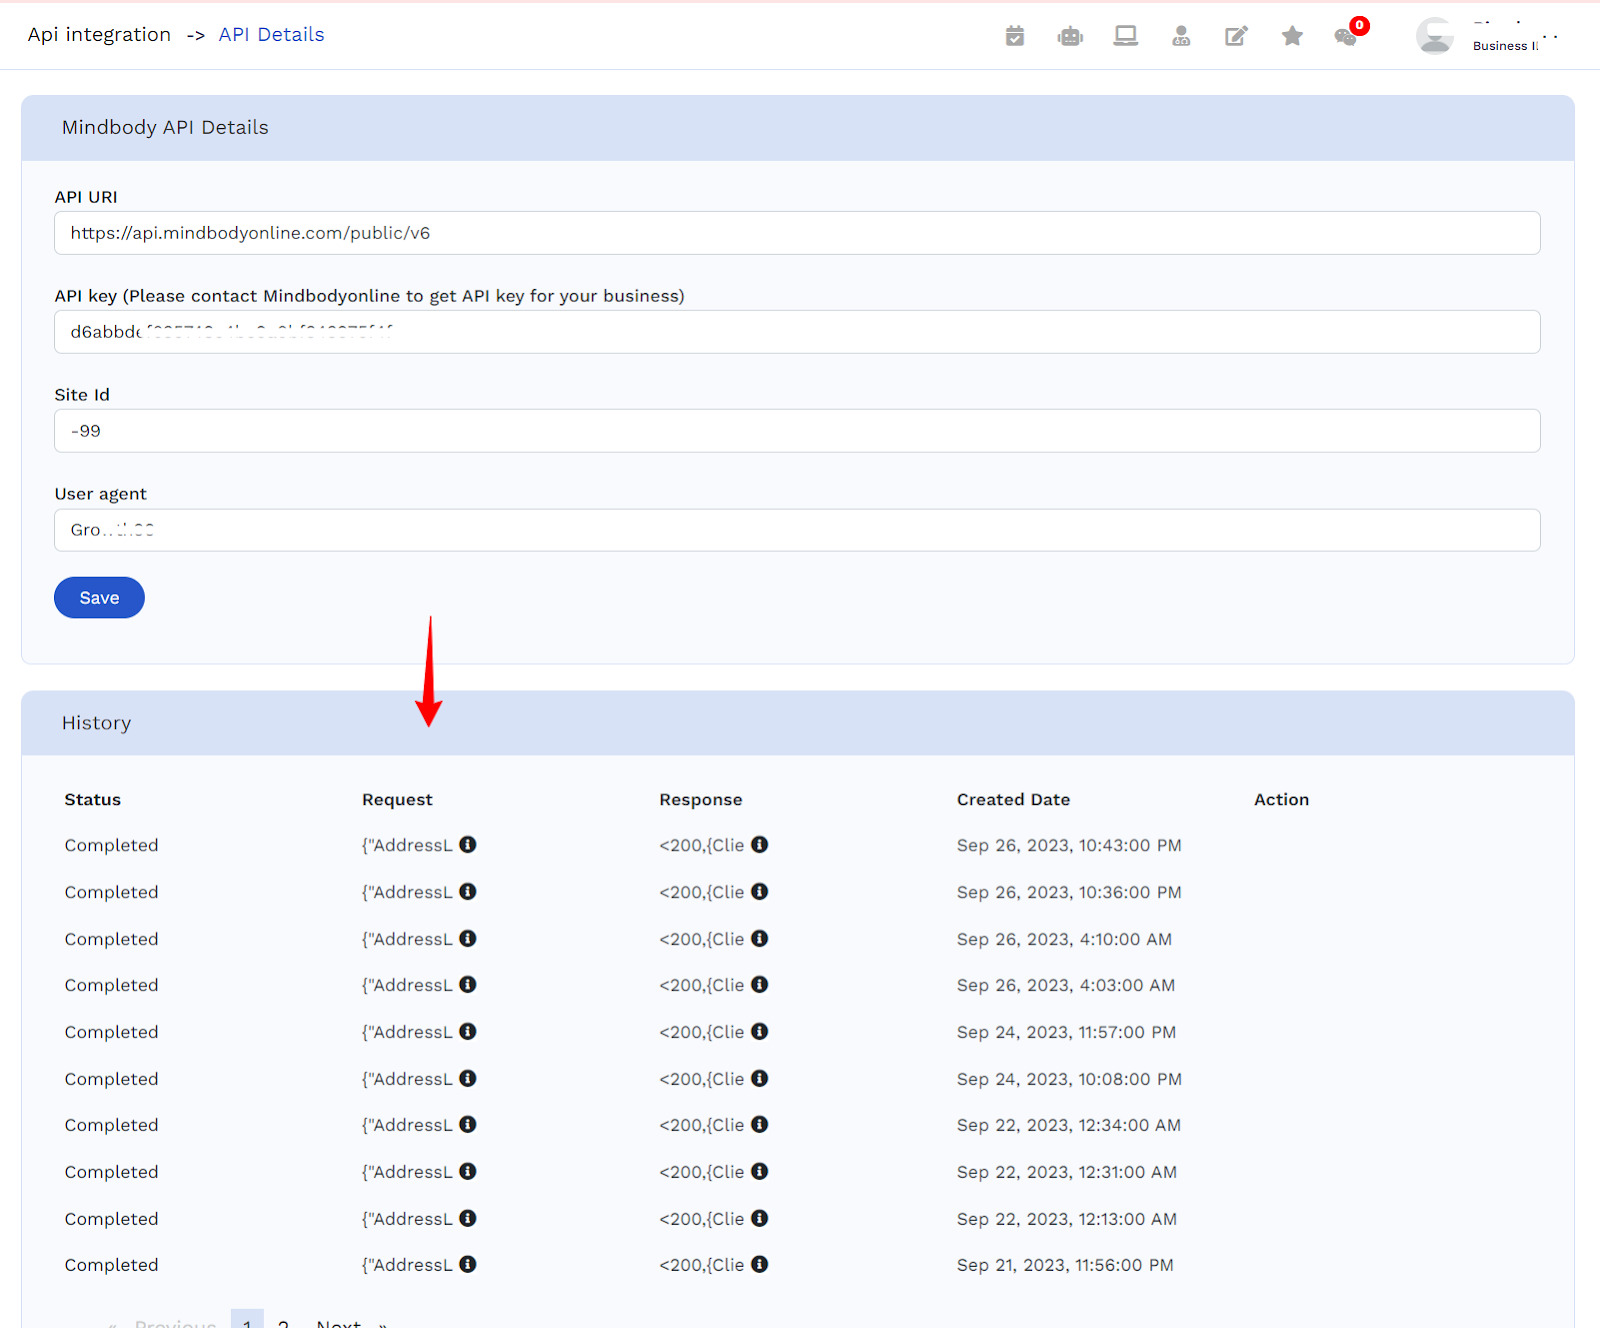Screen dimensions: 1600x1328
Task: Open the pencil edit icon in header
Action: pyautogui.click(x=1236, y=36)
